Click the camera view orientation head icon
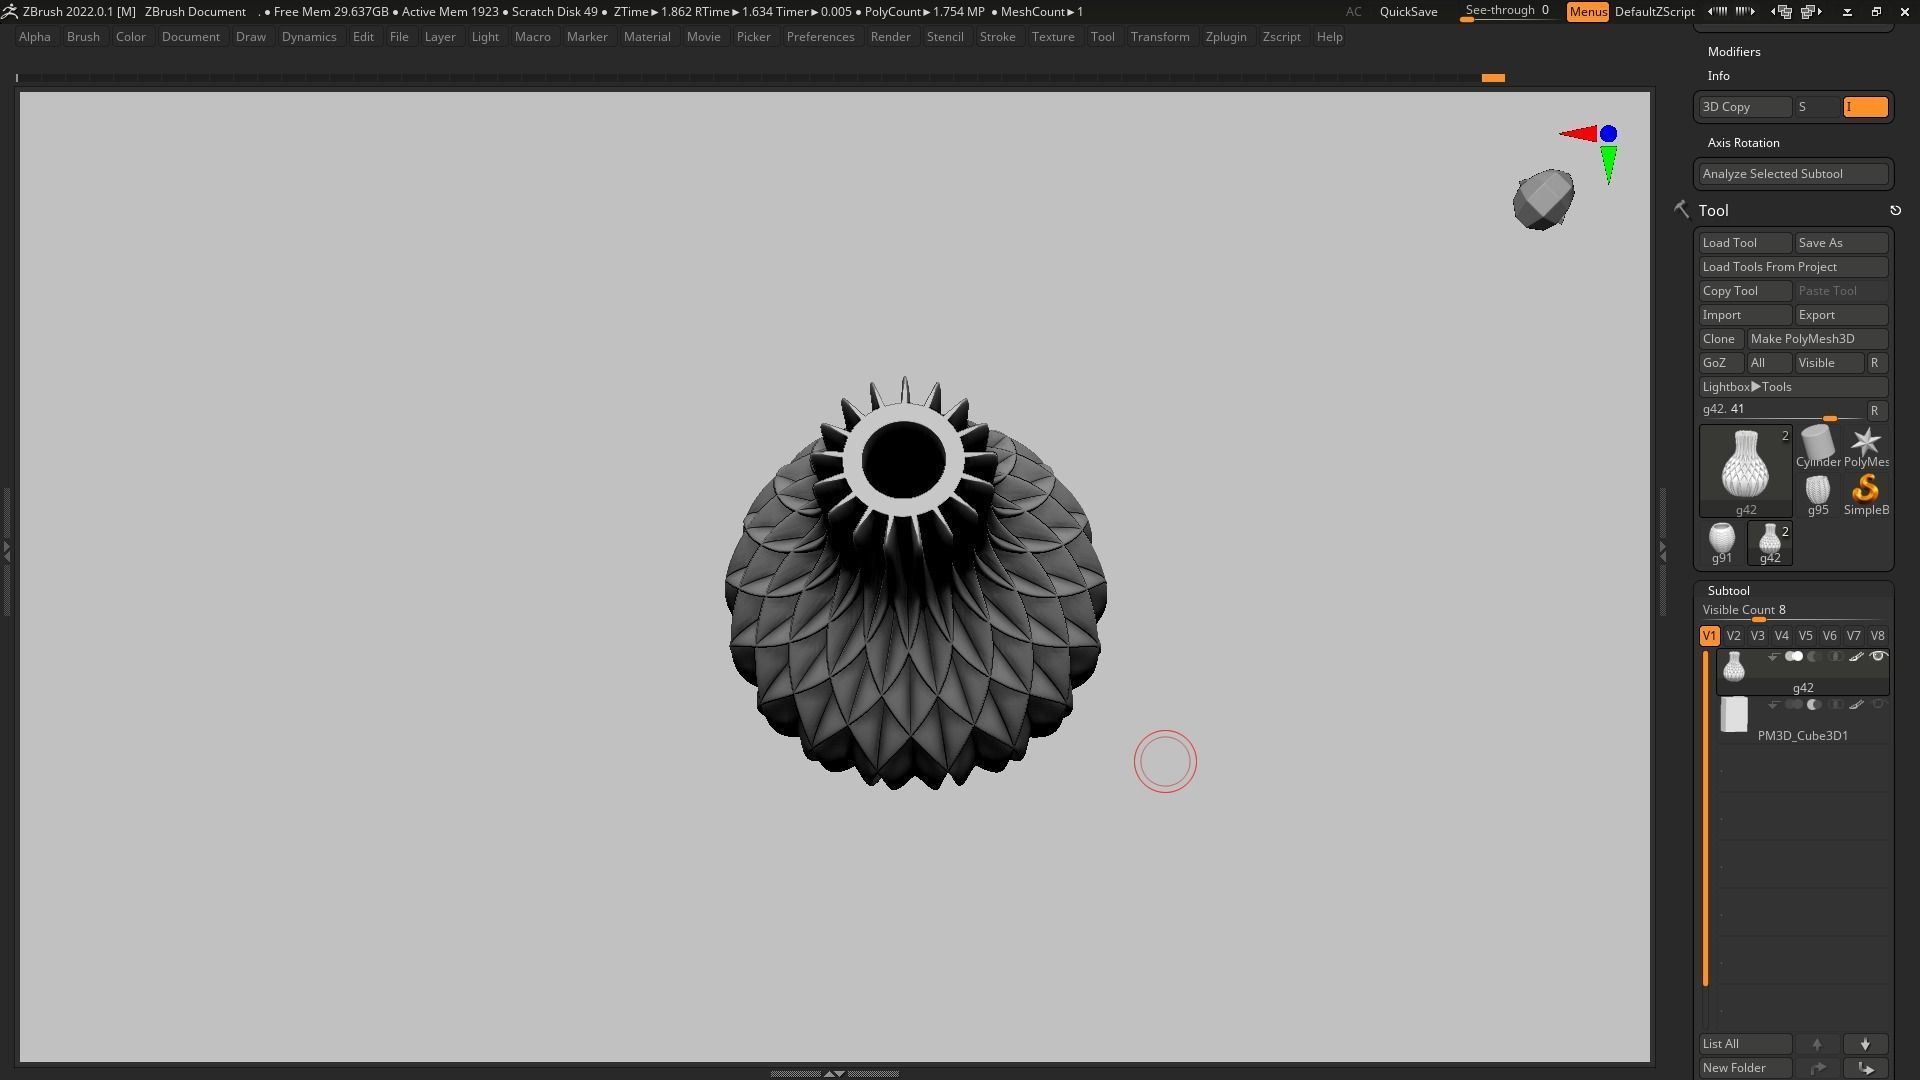Image resolution: width=1920 pixels, height=1080 pixels. tap(1543, 199)
